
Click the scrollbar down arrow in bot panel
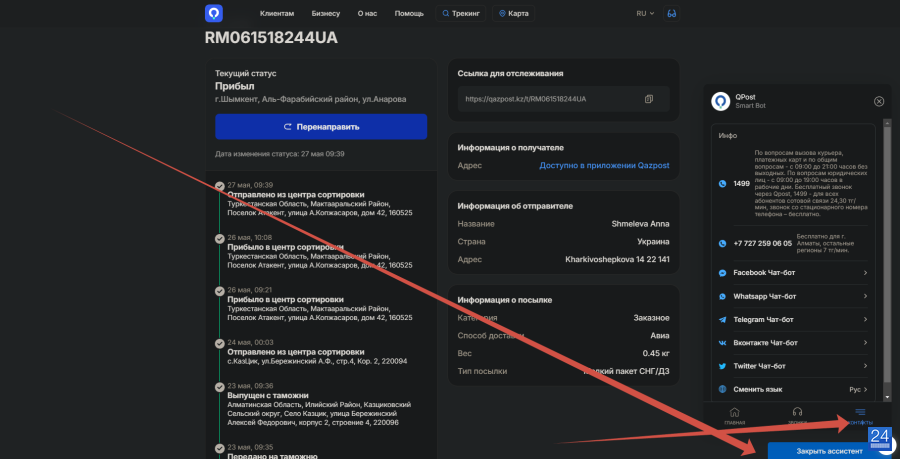point(887,396)
